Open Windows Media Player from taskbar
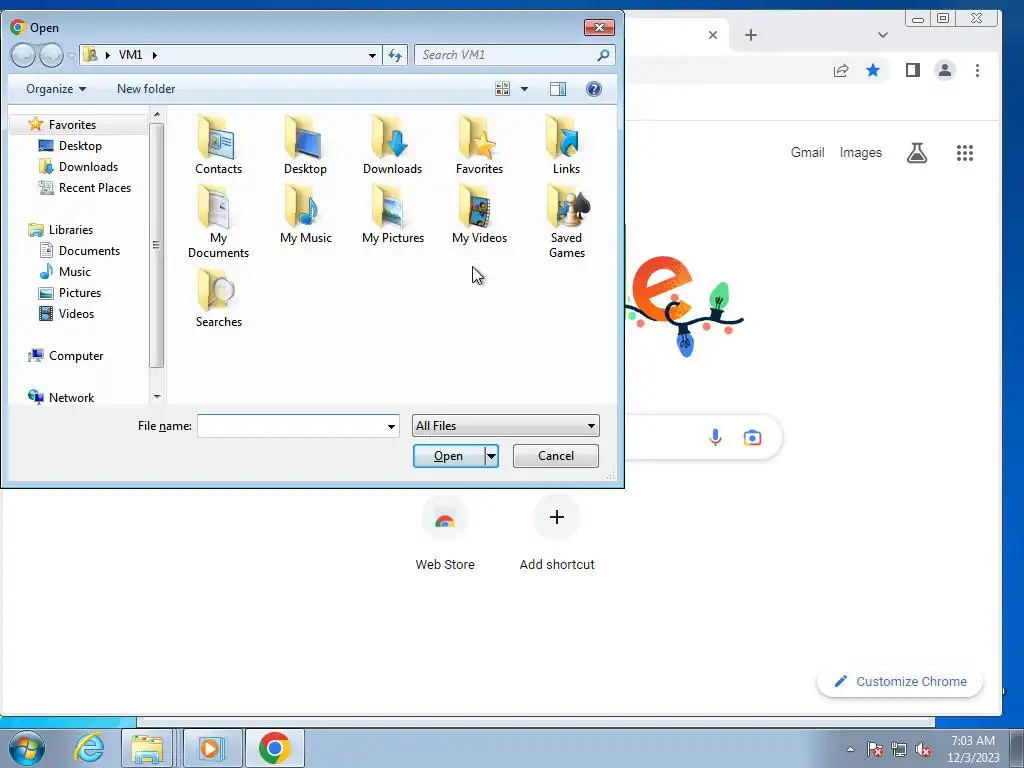Screen dimensions: 1024x768 click(211, 748)
